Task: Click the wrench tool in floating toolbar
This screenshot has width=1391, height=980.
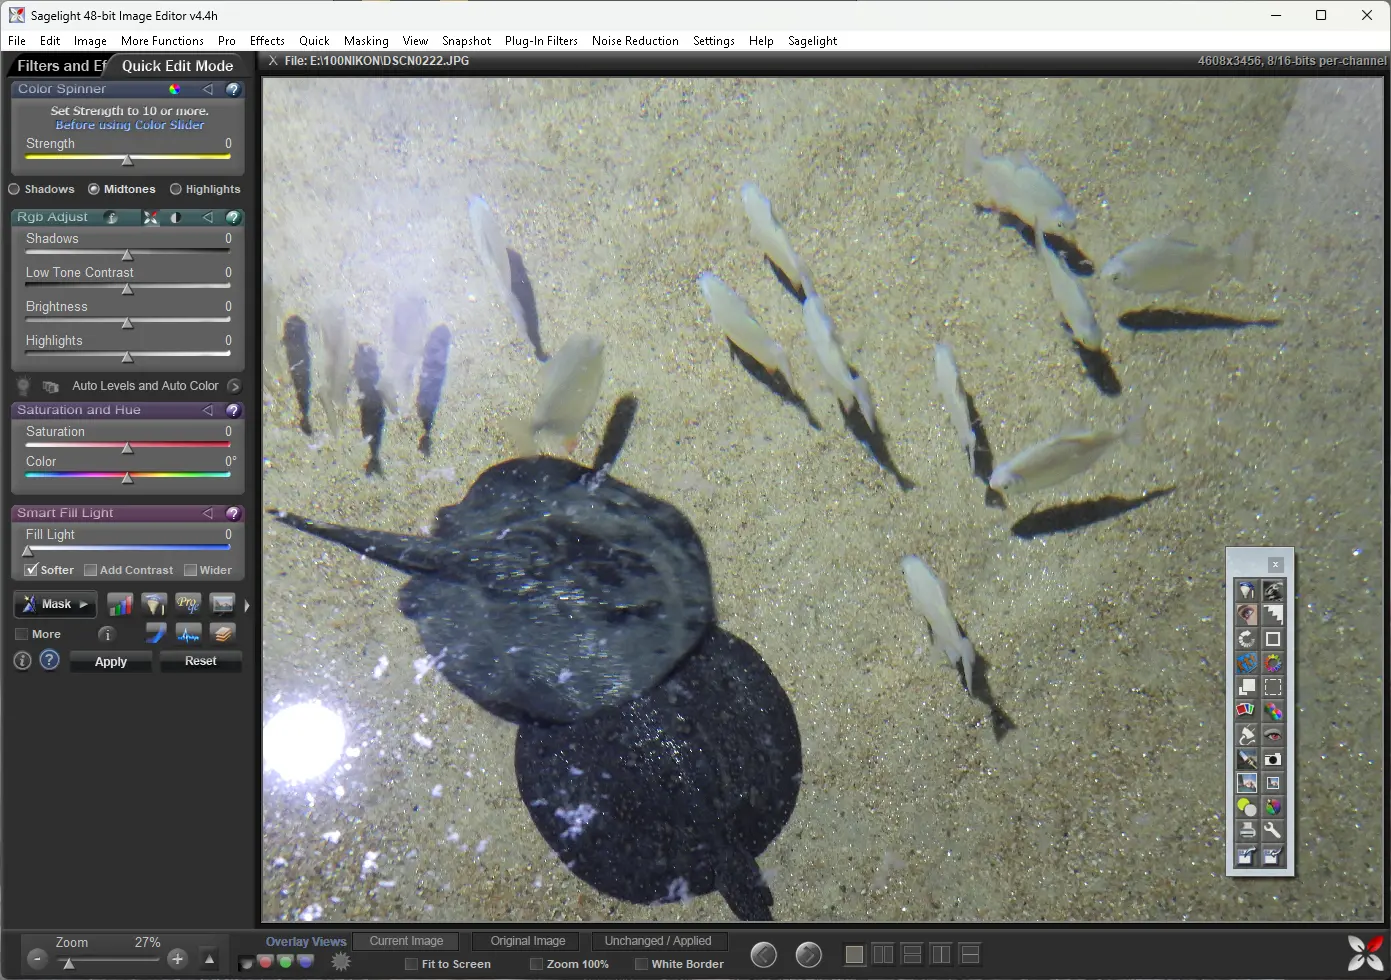Action: pyautogui.click(x=1272, y=831)
